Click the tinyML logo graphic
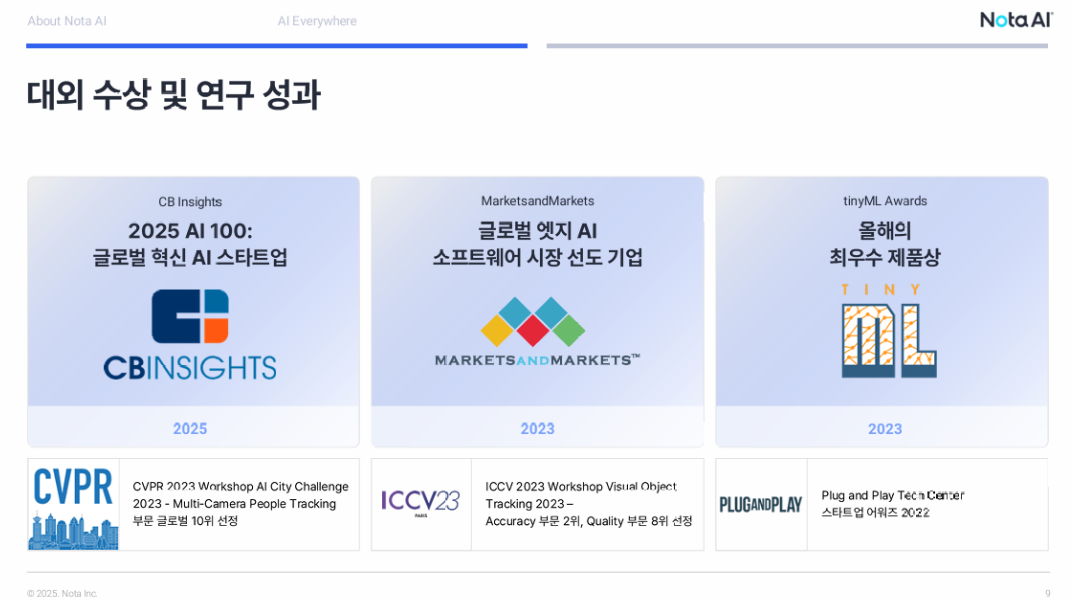The width and height of the screenshot is (1072, 601). (x=886, y=332)
